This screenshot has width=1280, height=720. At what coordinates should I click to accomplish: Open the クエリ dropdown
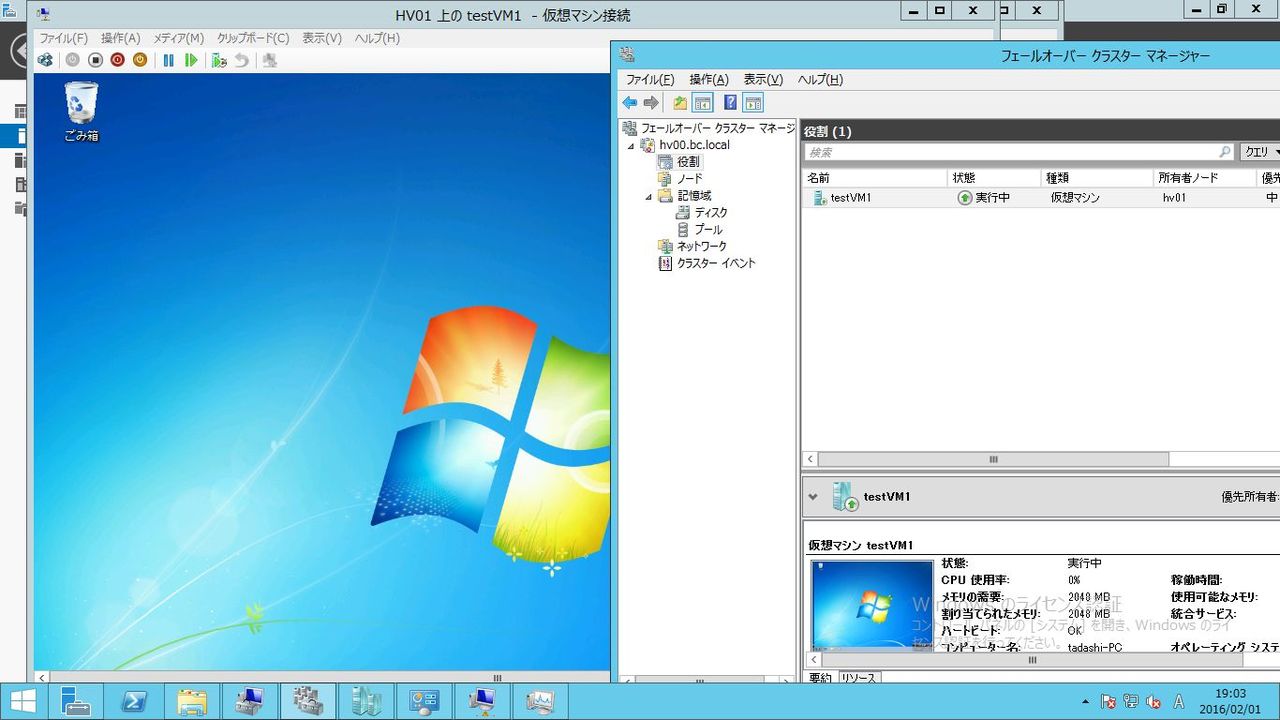click(1261, 152)
